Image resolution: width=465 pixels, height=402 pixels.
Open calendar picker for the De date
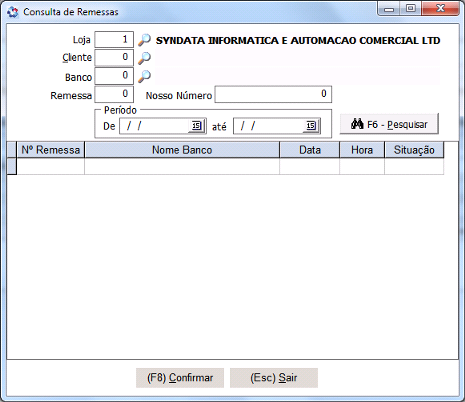pos(197,126)
